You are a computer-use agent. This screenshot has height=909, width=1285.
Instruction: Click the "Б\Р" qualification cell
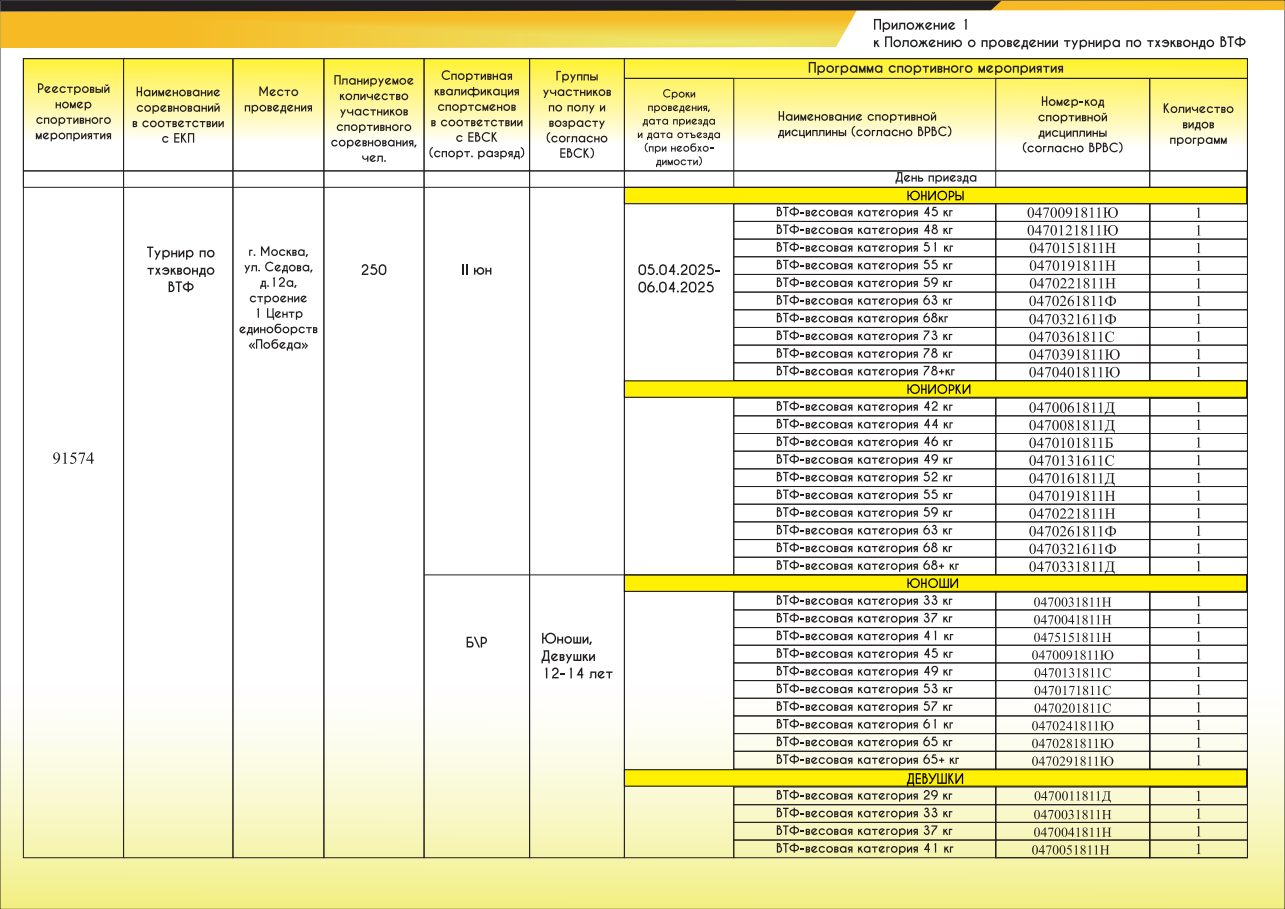(x=476, y=642)
